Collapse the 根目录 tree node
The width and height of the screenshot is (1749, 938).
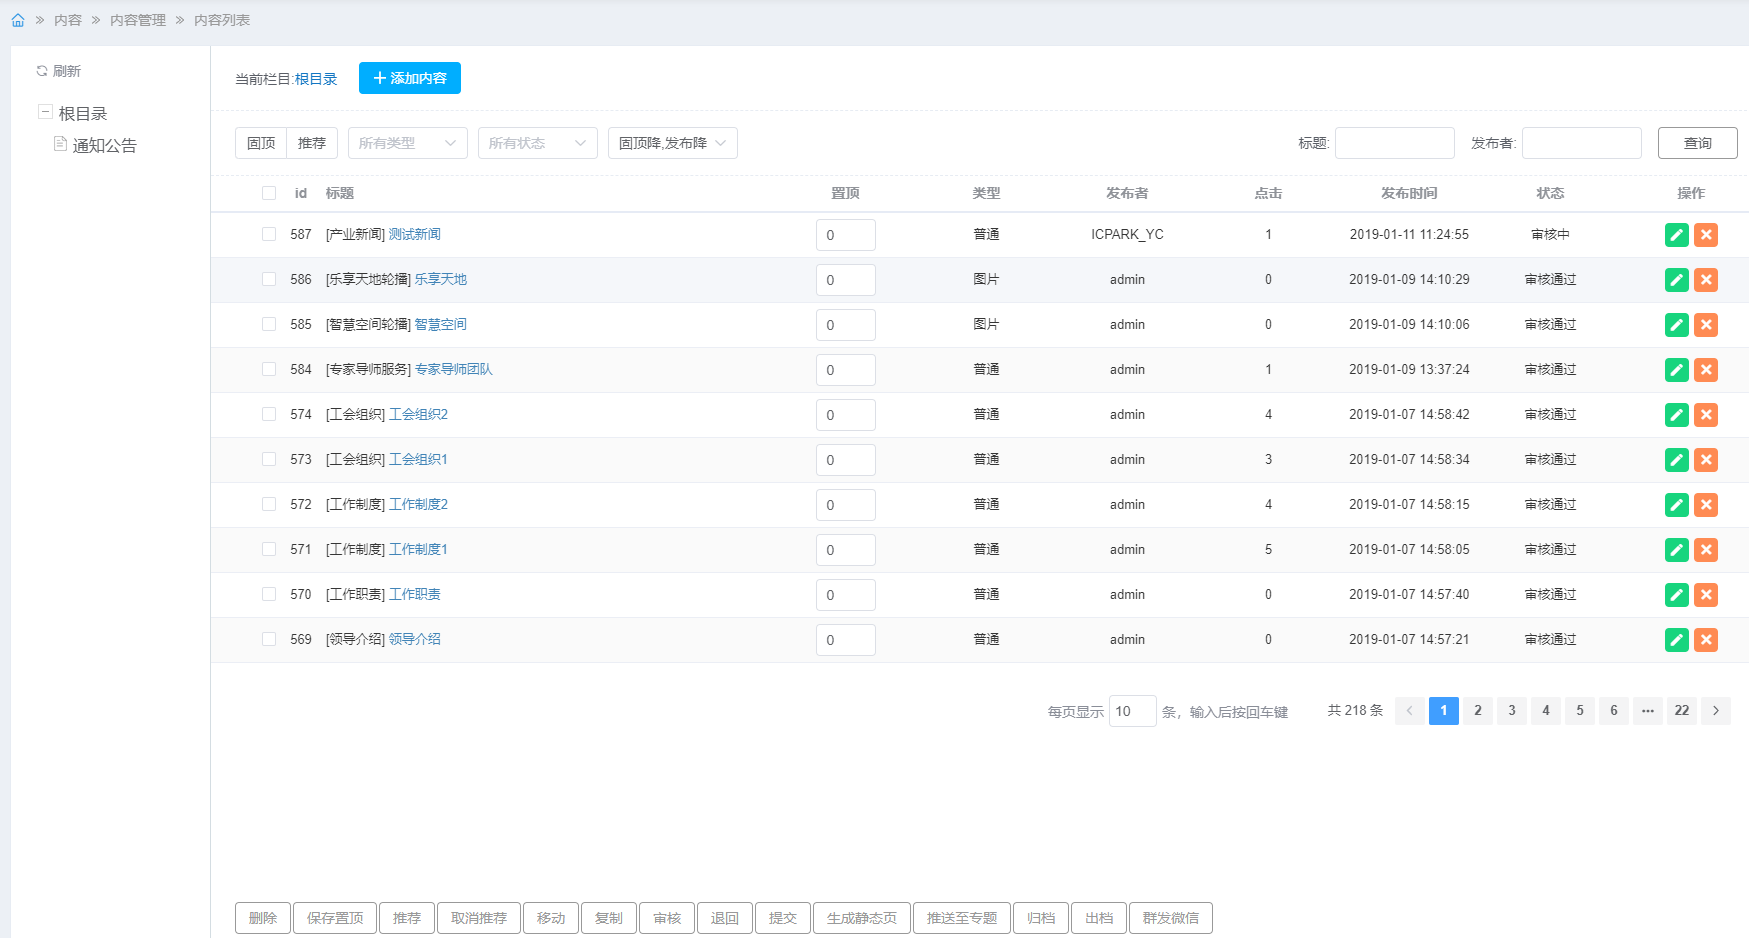coord(45,113)
